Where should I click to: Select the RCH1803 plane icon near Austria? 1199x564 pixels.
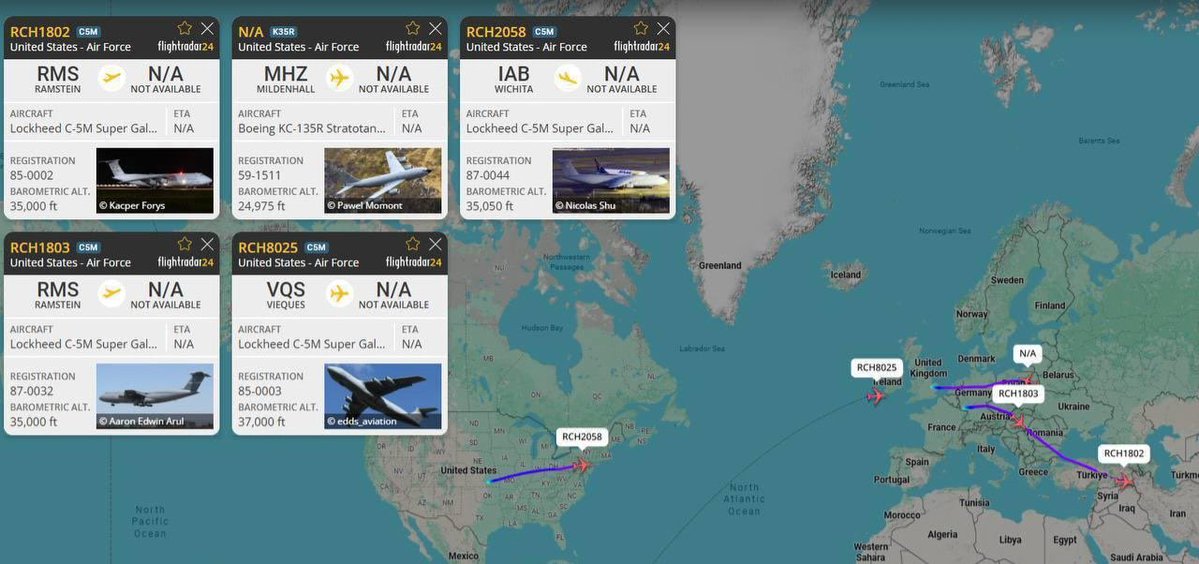(x=1019, y=420)
